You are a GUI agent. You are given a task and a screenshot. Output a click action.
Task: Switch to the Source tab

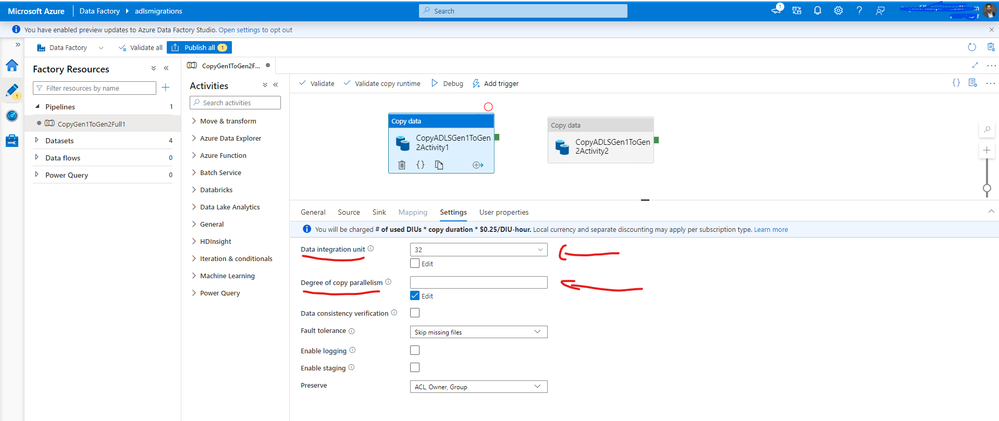click(x=349, y=212)
